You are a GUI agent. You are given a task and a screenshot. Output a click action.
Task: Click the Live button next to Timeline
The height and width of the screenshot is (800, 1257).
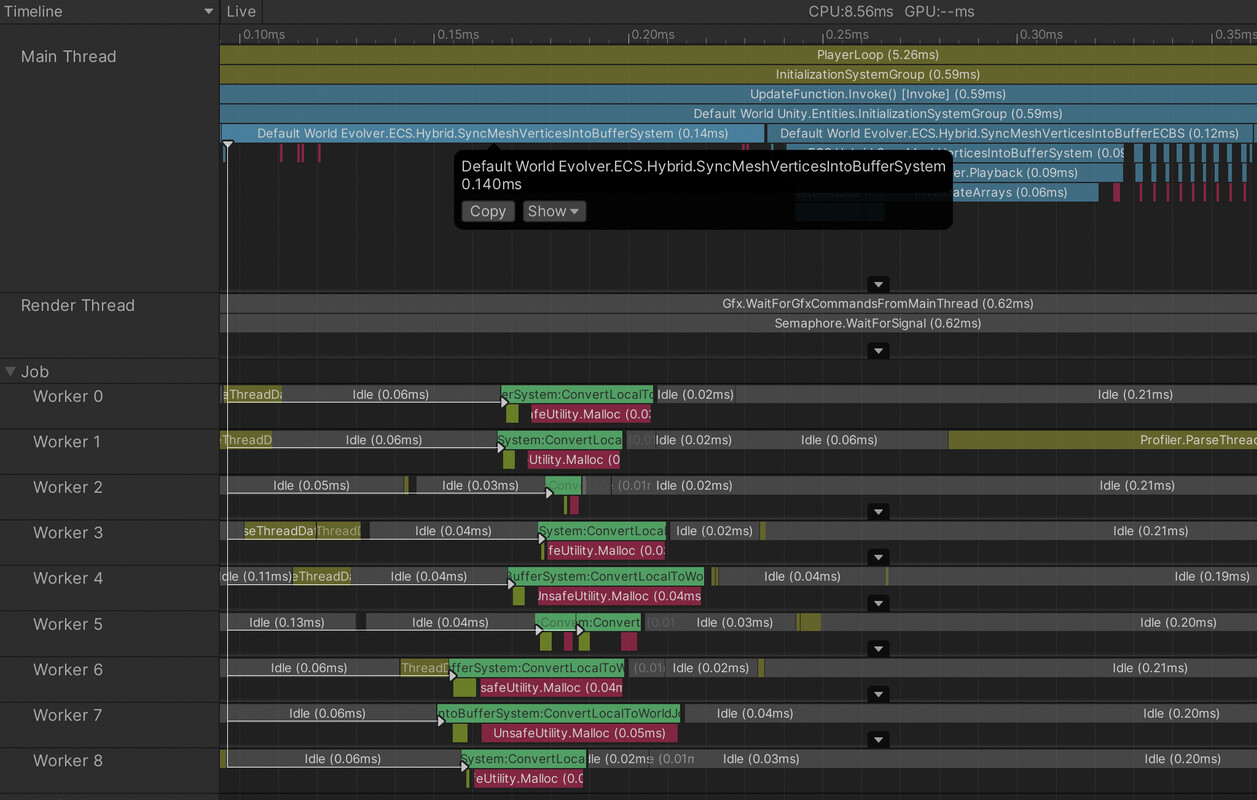pos(241,12)
